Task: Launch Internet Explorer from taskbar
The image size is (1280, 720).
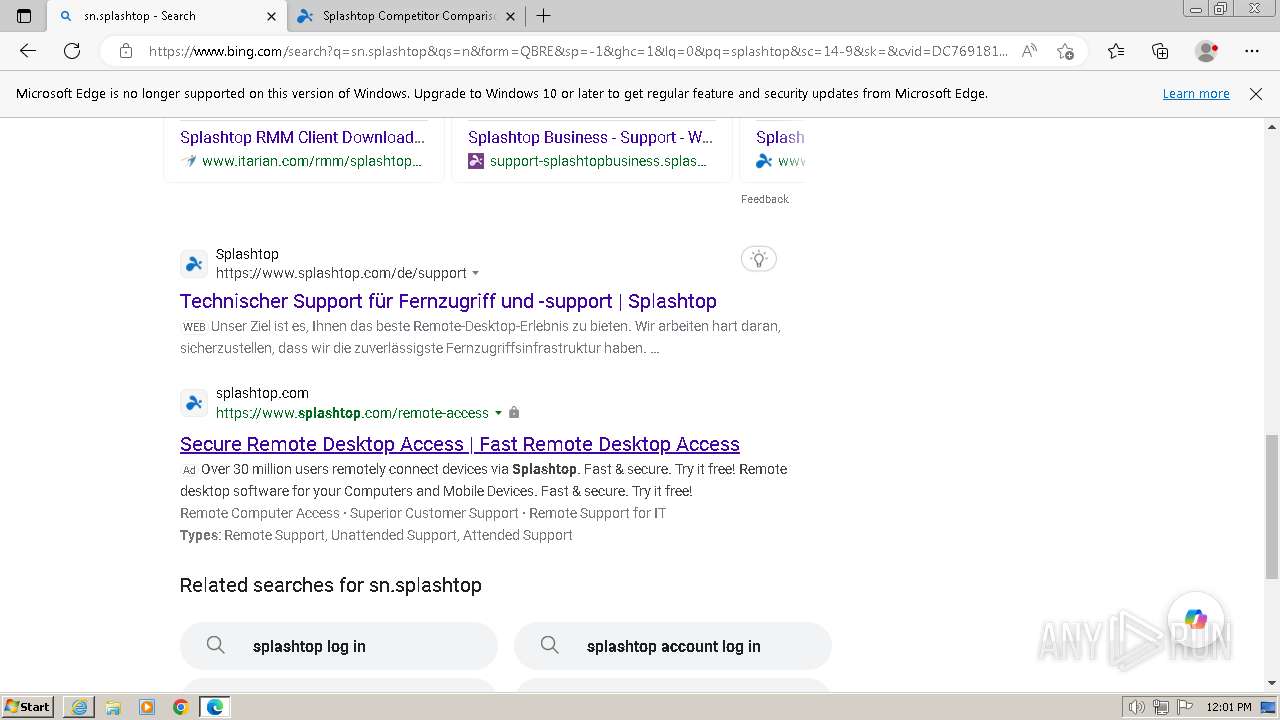Action: pos(79,707)
